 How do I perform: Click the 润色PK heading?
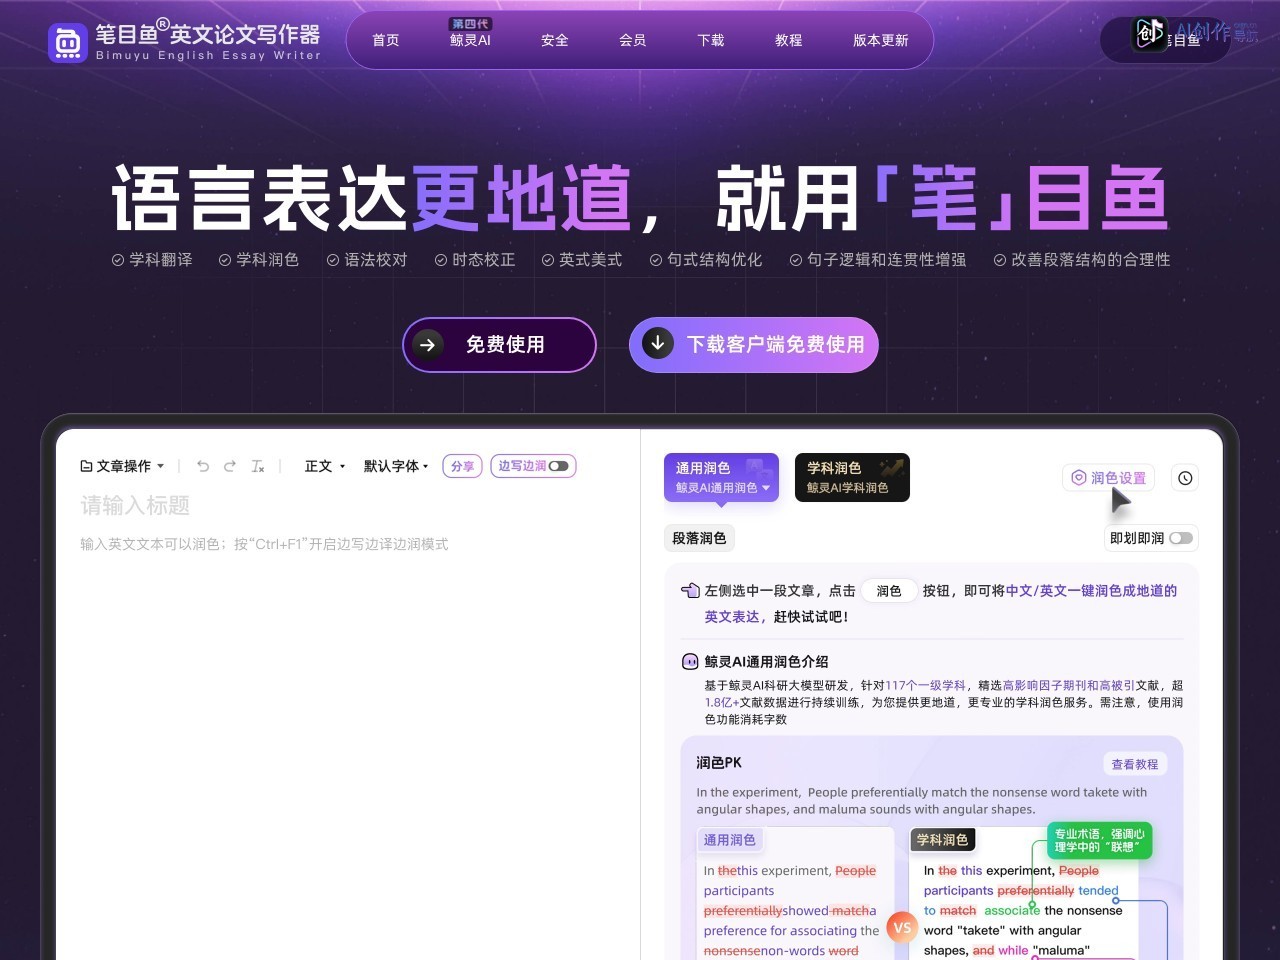[x=719, y=762]
